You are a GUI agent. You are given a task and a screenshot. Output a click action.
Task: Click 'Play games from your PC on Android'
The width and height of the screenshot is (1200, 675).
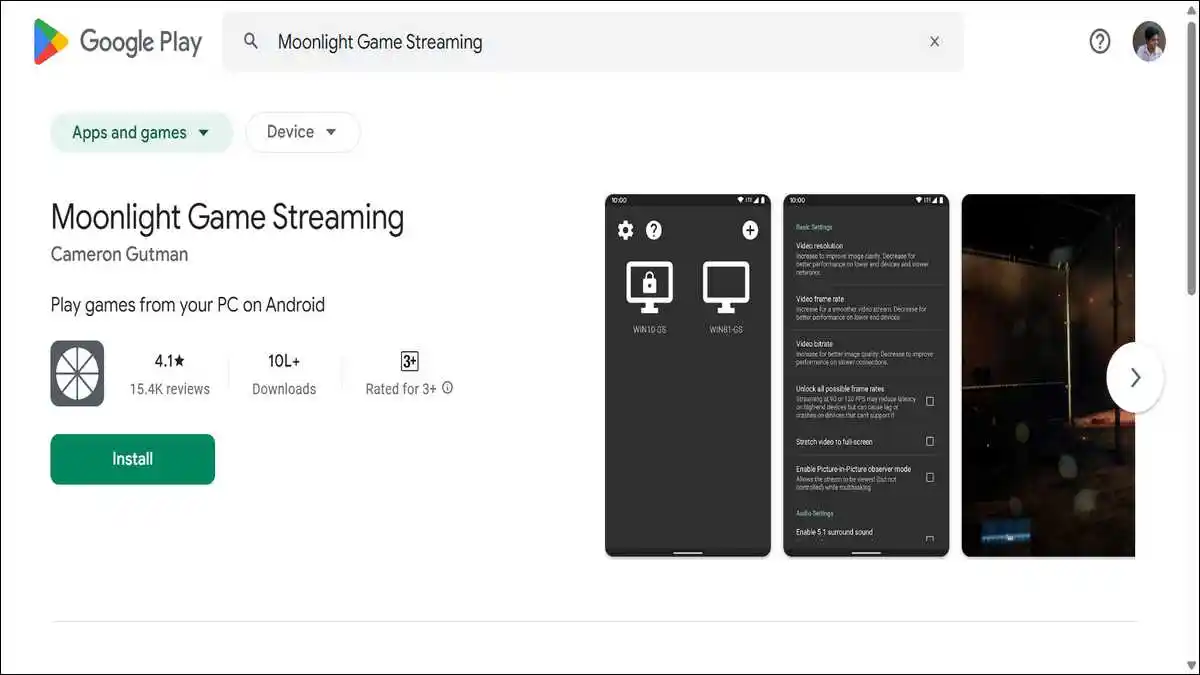[188, 305]
